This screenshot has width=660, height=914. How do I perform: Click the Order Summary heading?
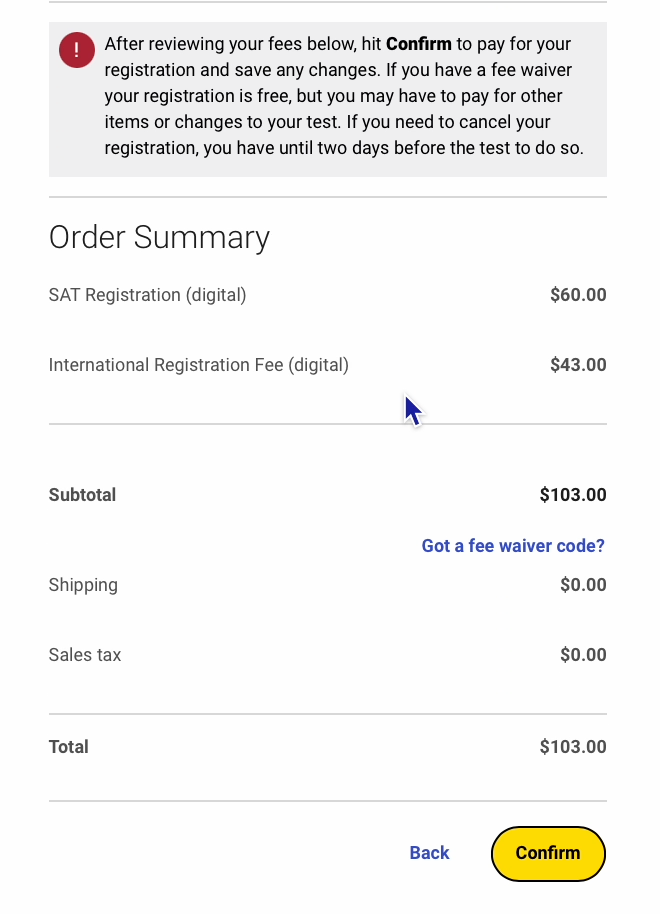click(x=159, y=237)
